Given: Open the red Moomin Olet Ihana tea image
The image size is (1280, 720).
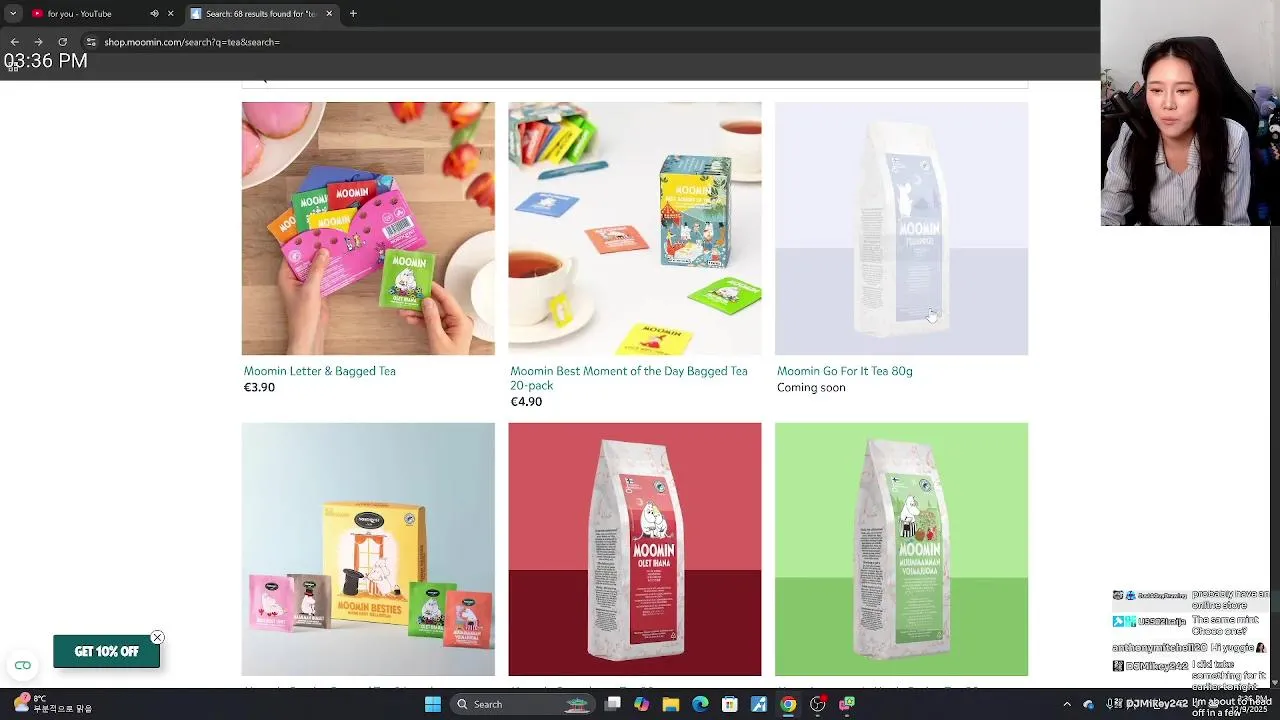Looking at the screenshot, I should click(x=634, y=549).
